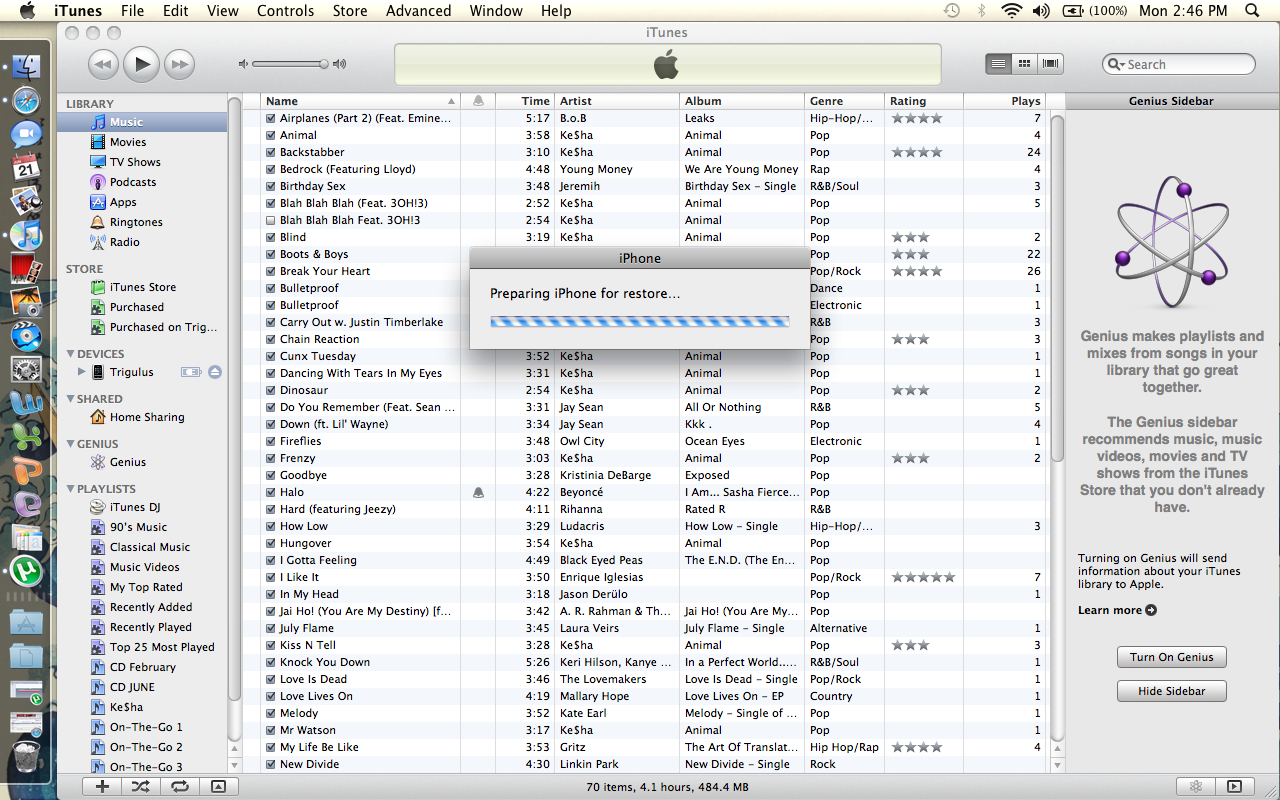
Task: Click the volume slider knob
Action: point(324,64)
